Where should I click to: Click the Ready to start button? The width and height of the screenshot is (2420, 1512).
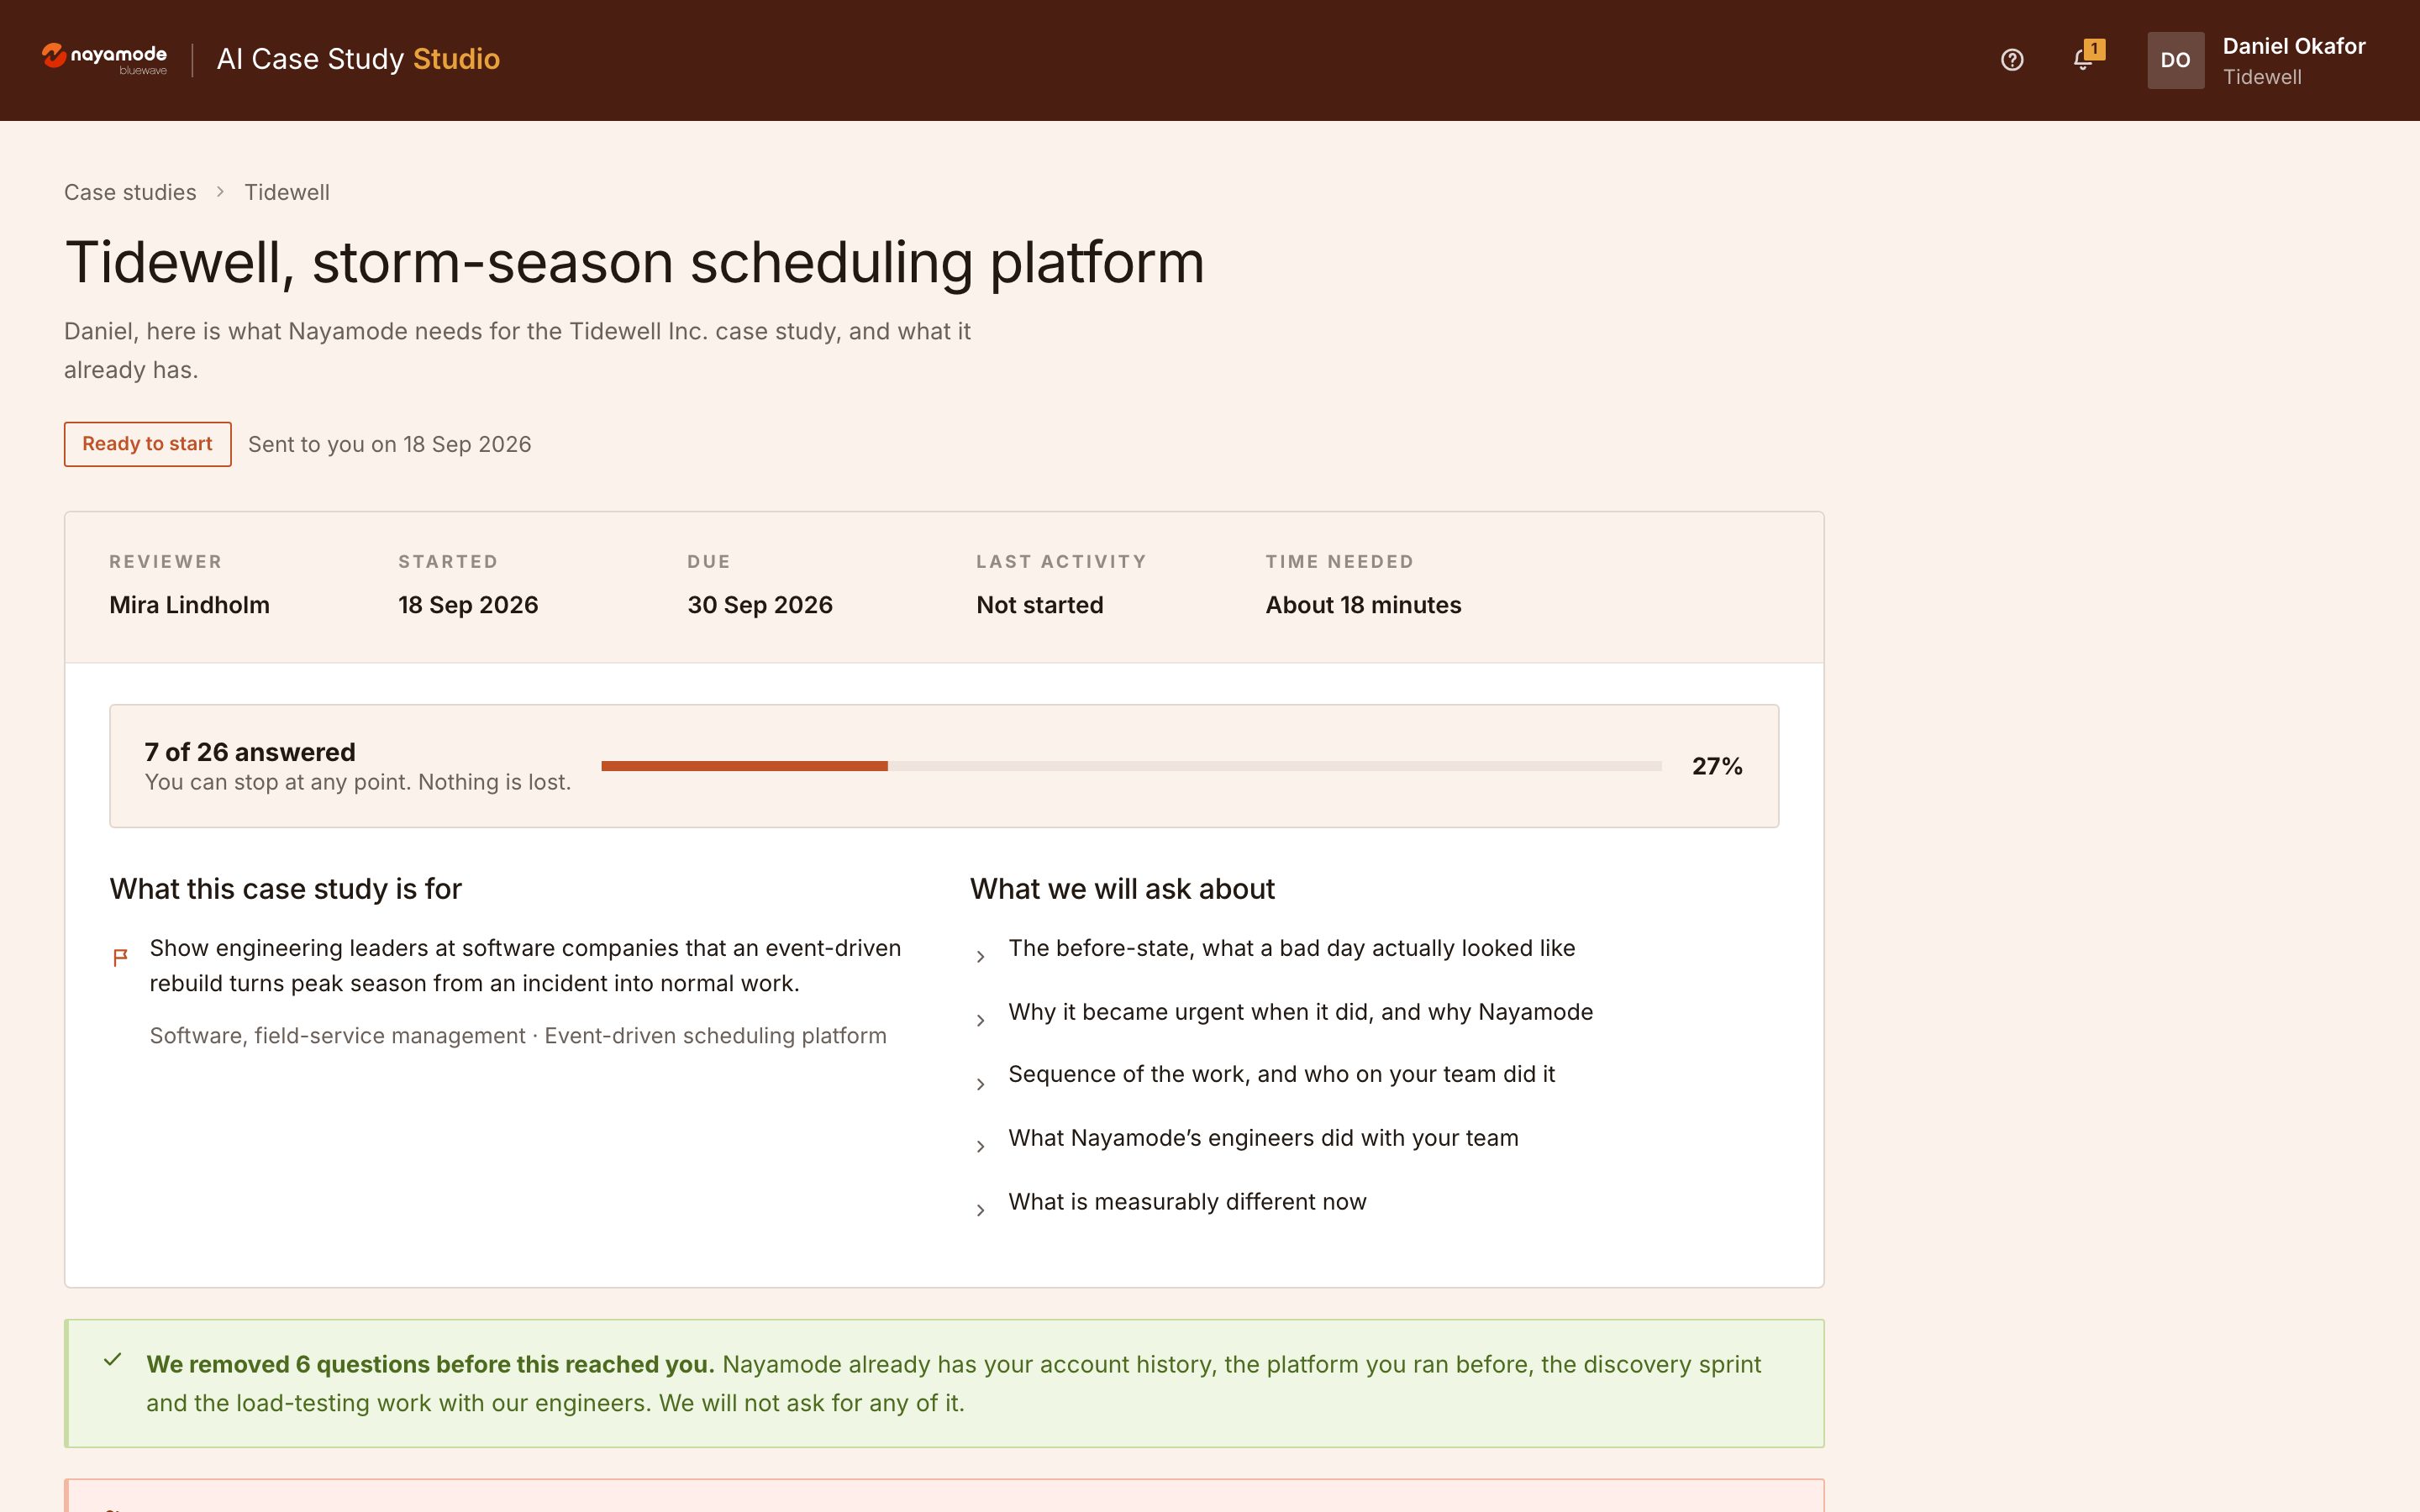pyautogui.click(x=148, y=444)
